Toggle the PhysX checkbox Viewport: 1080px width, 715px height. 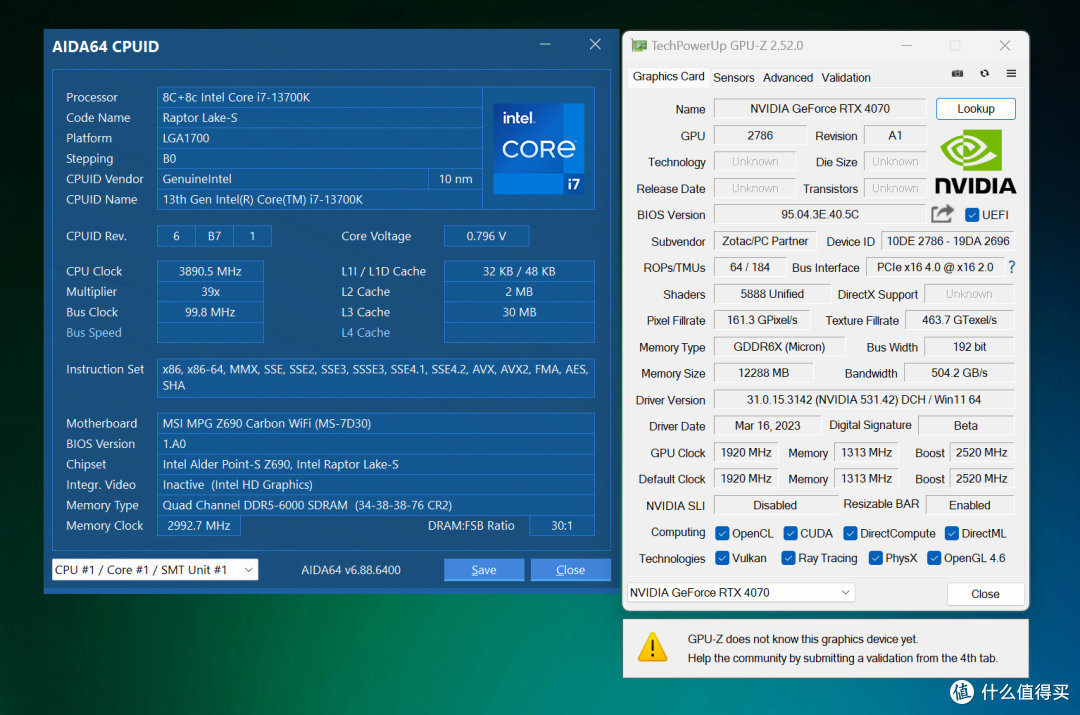click(875, 558)
